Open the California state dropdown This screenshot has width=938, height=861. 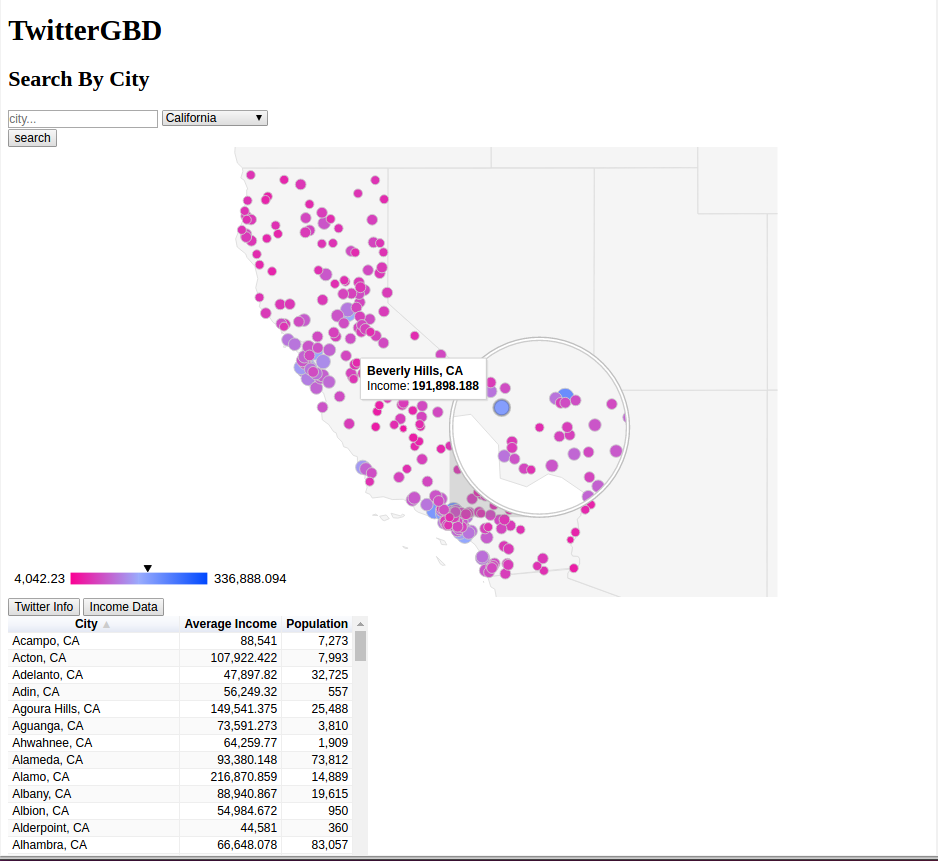click(214, 118)
